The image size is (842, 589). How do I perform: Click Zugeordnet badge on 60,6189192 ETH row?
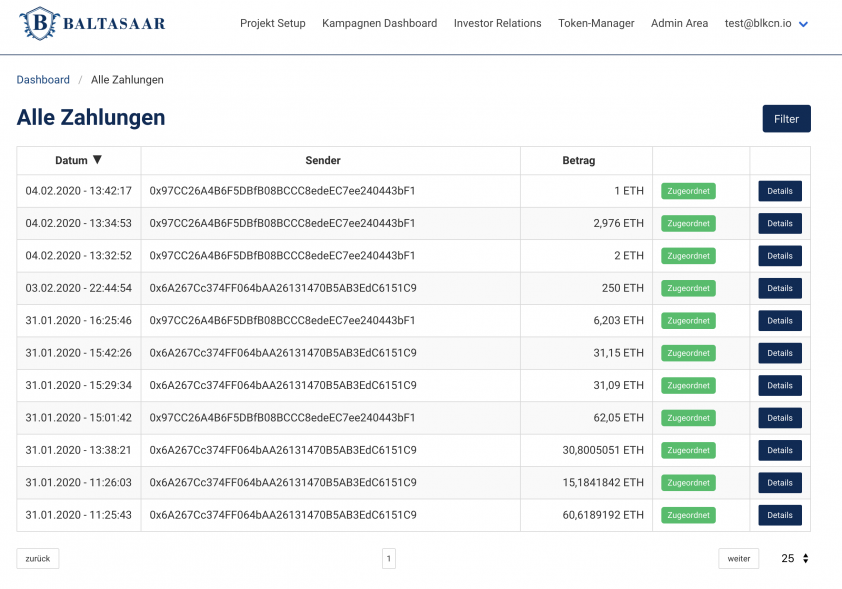pos(688,515)
